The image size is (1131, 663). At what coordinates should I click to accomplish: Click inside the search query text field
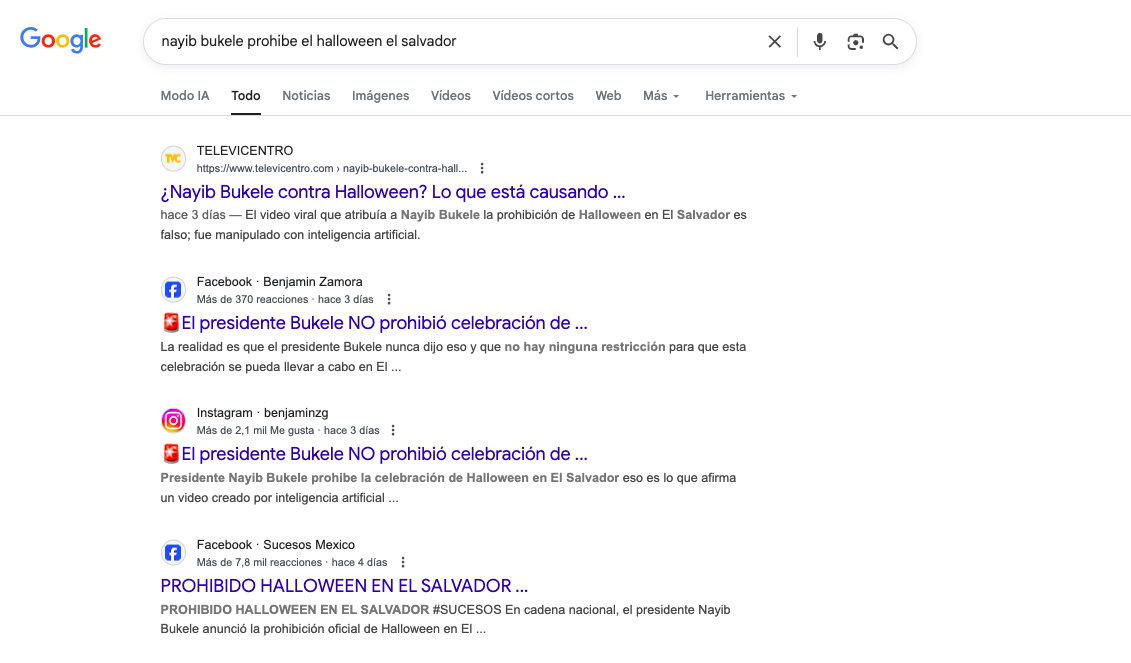[x=450, y=41]
